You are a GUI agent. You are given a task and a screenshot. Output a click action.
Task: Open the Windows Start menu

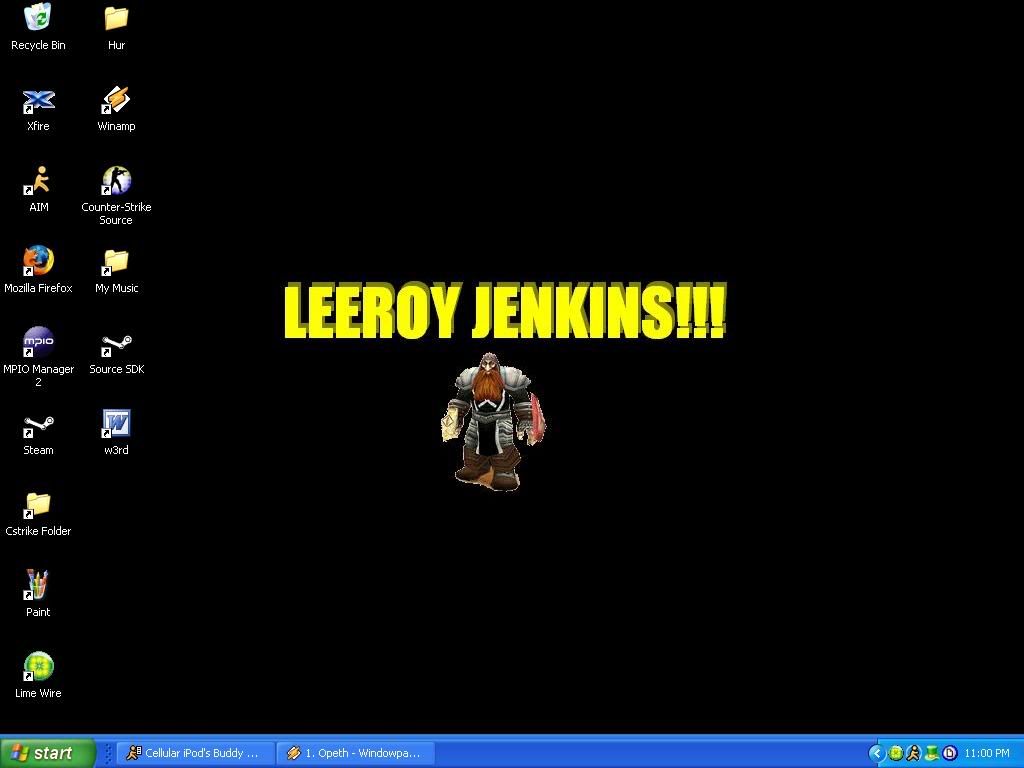coord(47,753)
